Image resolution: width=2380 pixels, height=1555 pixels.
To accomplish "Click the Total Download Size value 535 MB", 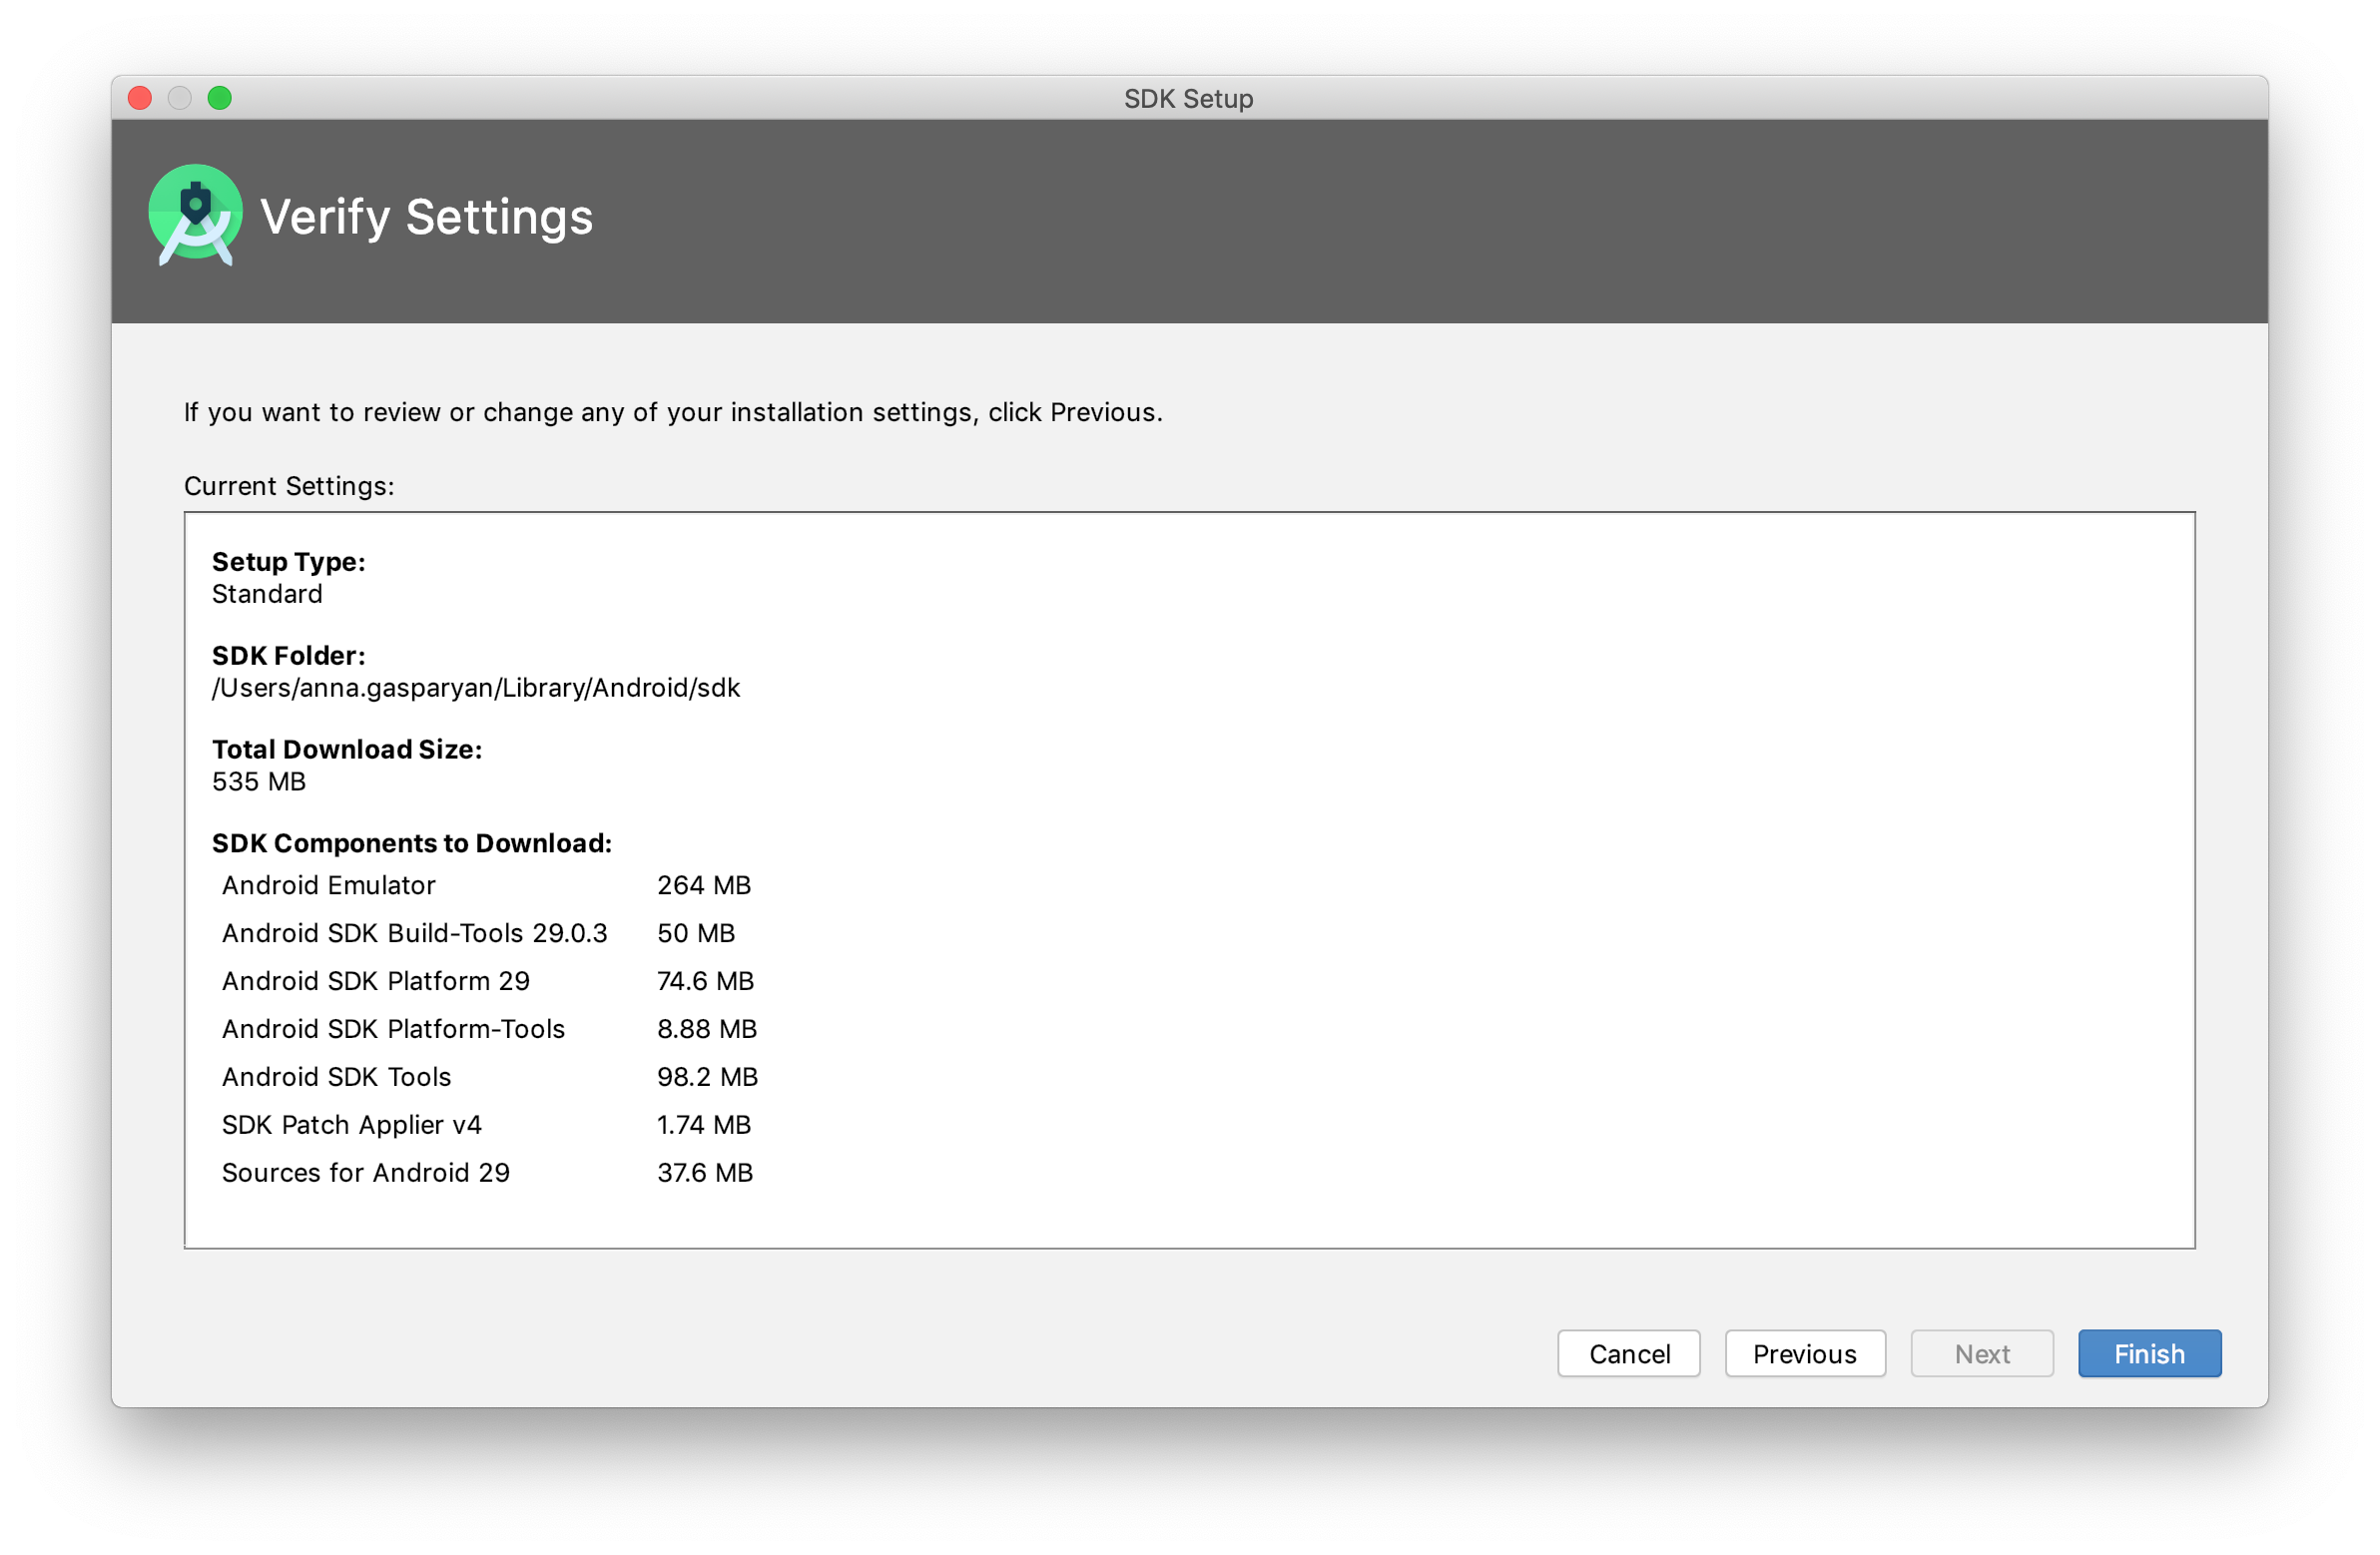I will [258, 782].
